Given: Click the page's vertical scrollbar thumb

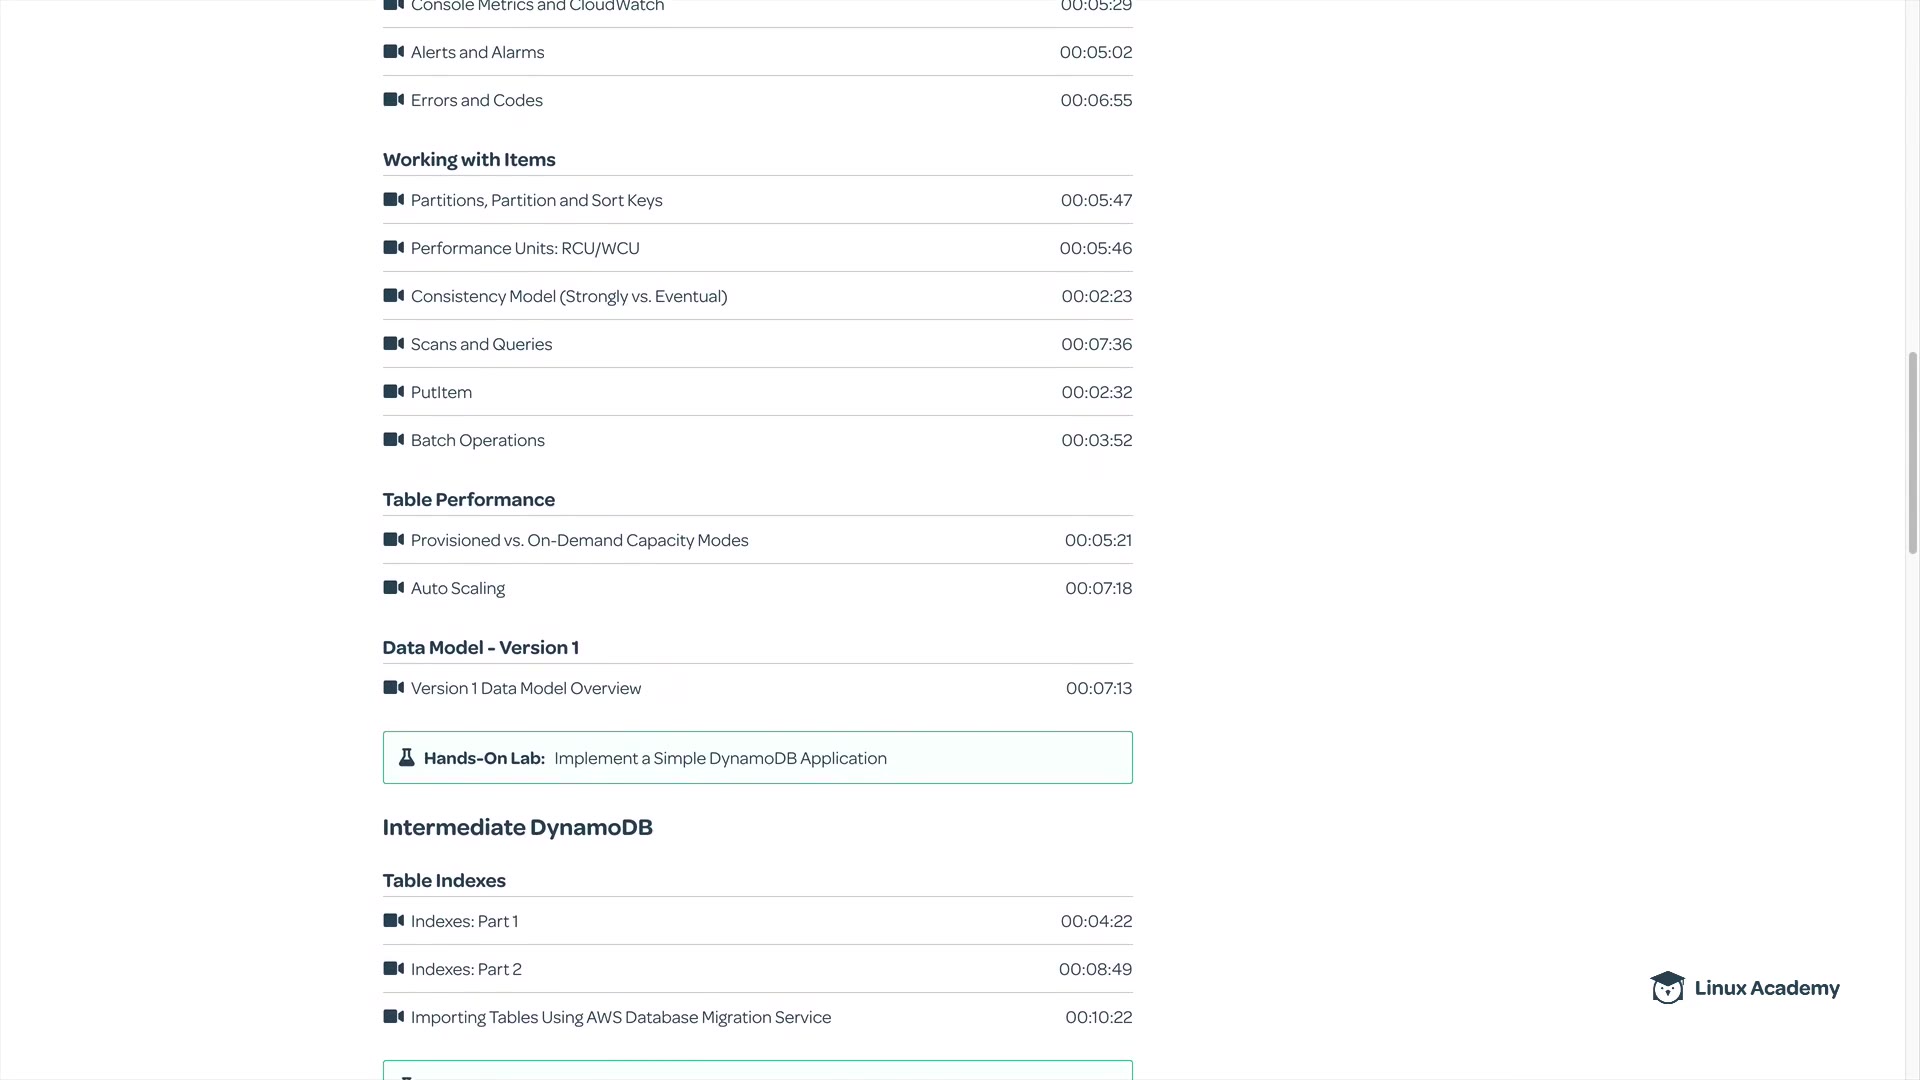Looking at the screenshot, I should point(1912,452).
